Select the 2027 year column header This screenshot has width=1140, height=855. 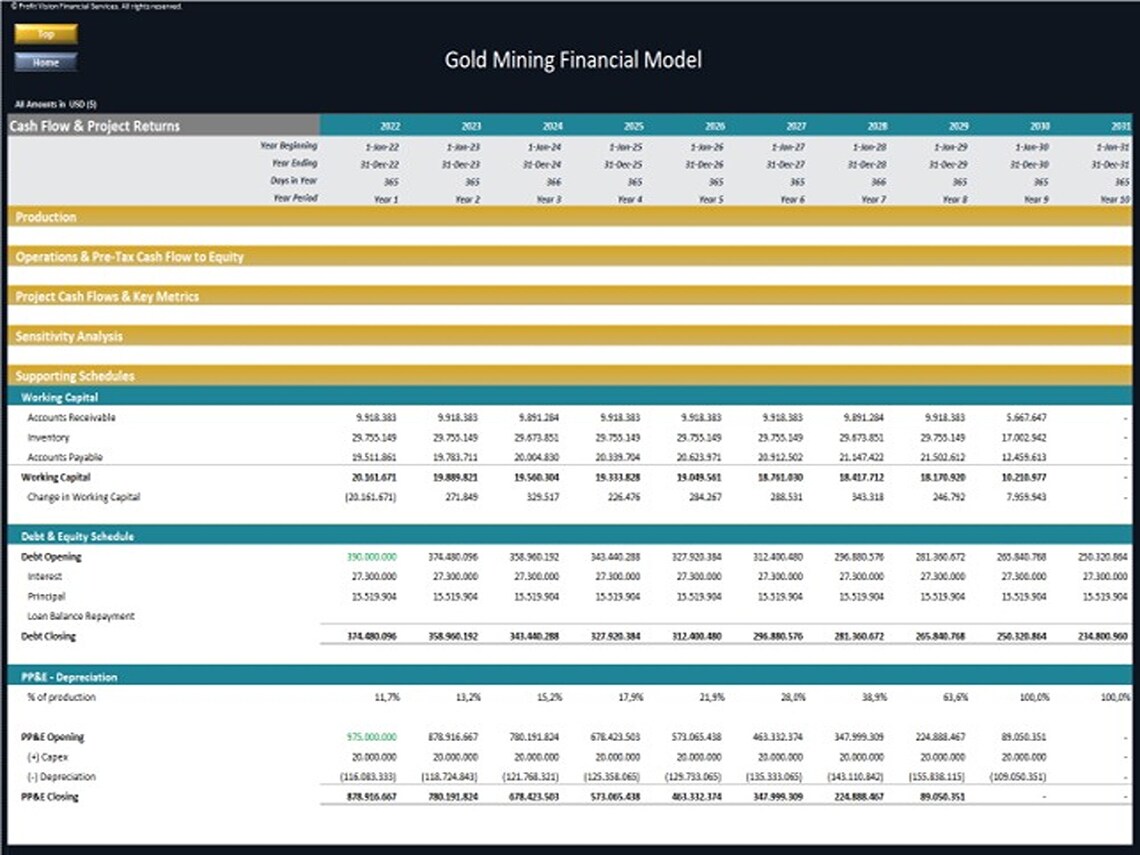click(x=796, y=126)
